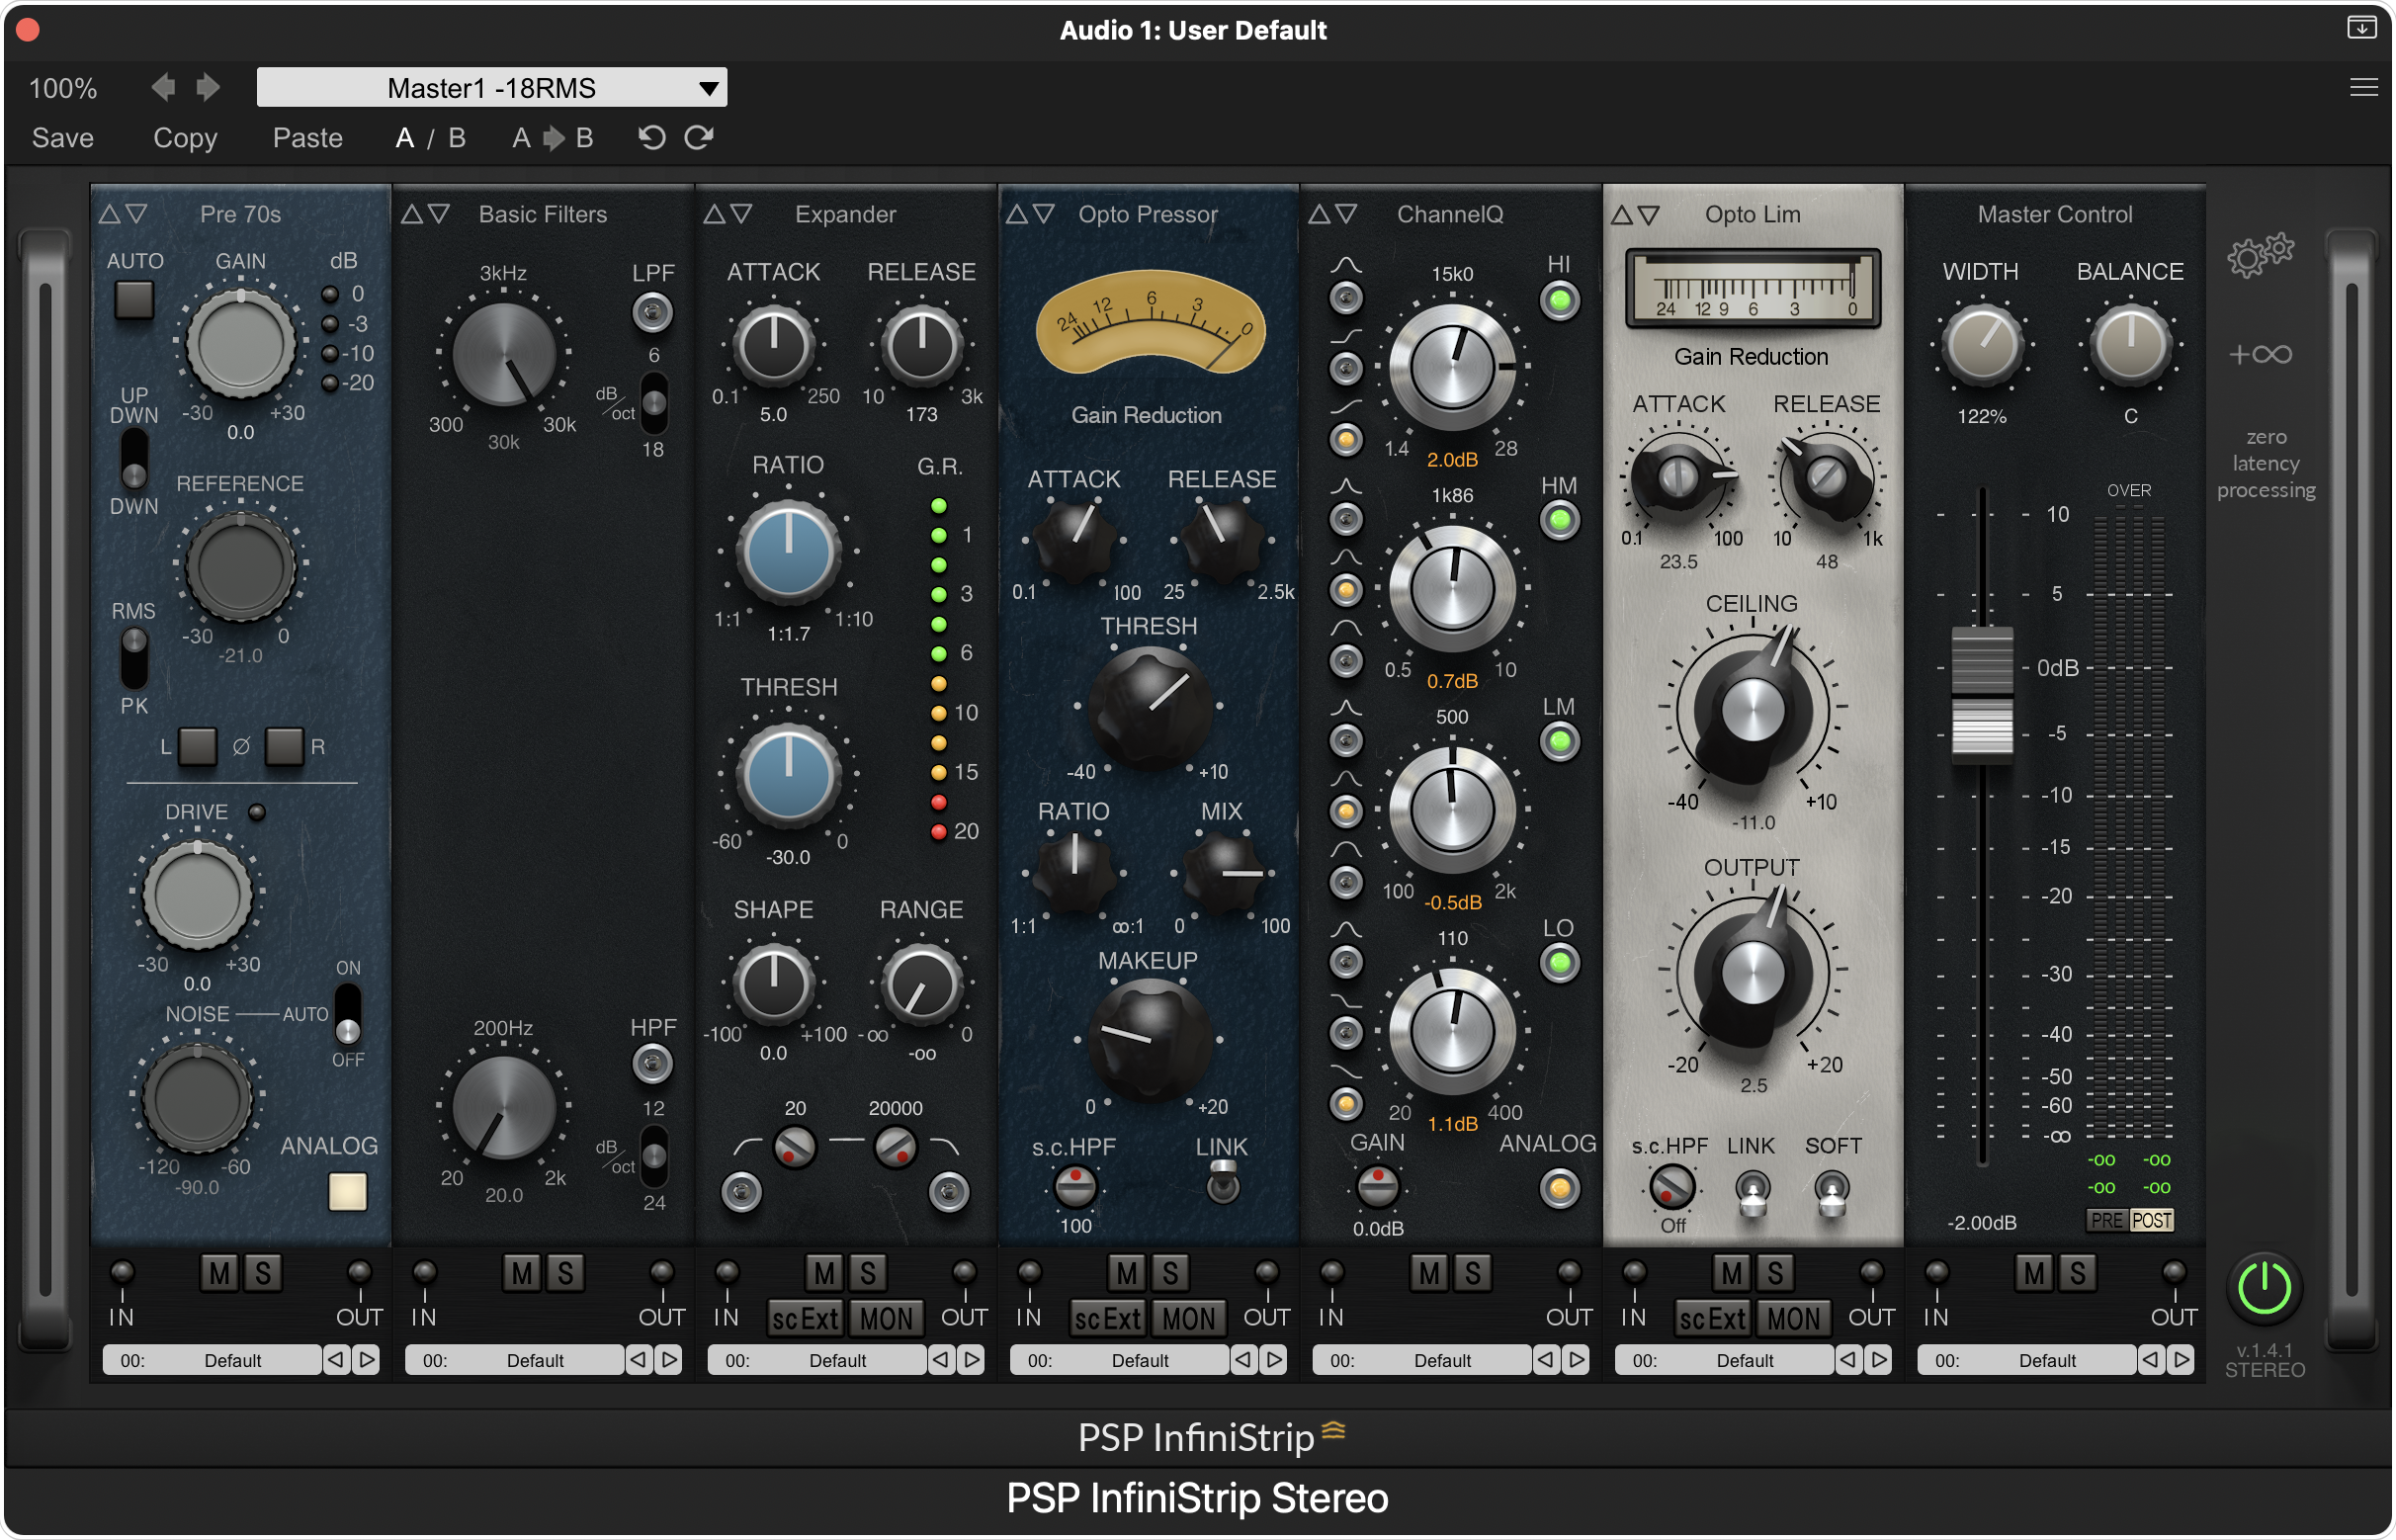Open Master Control Default preset field

coord(2027,1360)
